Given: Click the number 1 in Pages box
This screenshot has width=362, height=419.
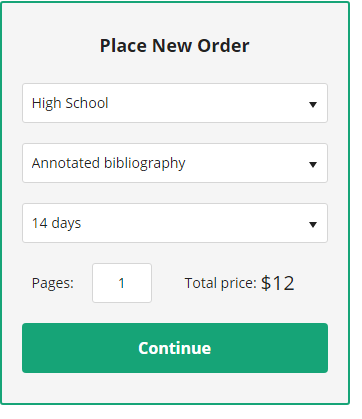Looking at the screenshot, I should pos(121,283).
